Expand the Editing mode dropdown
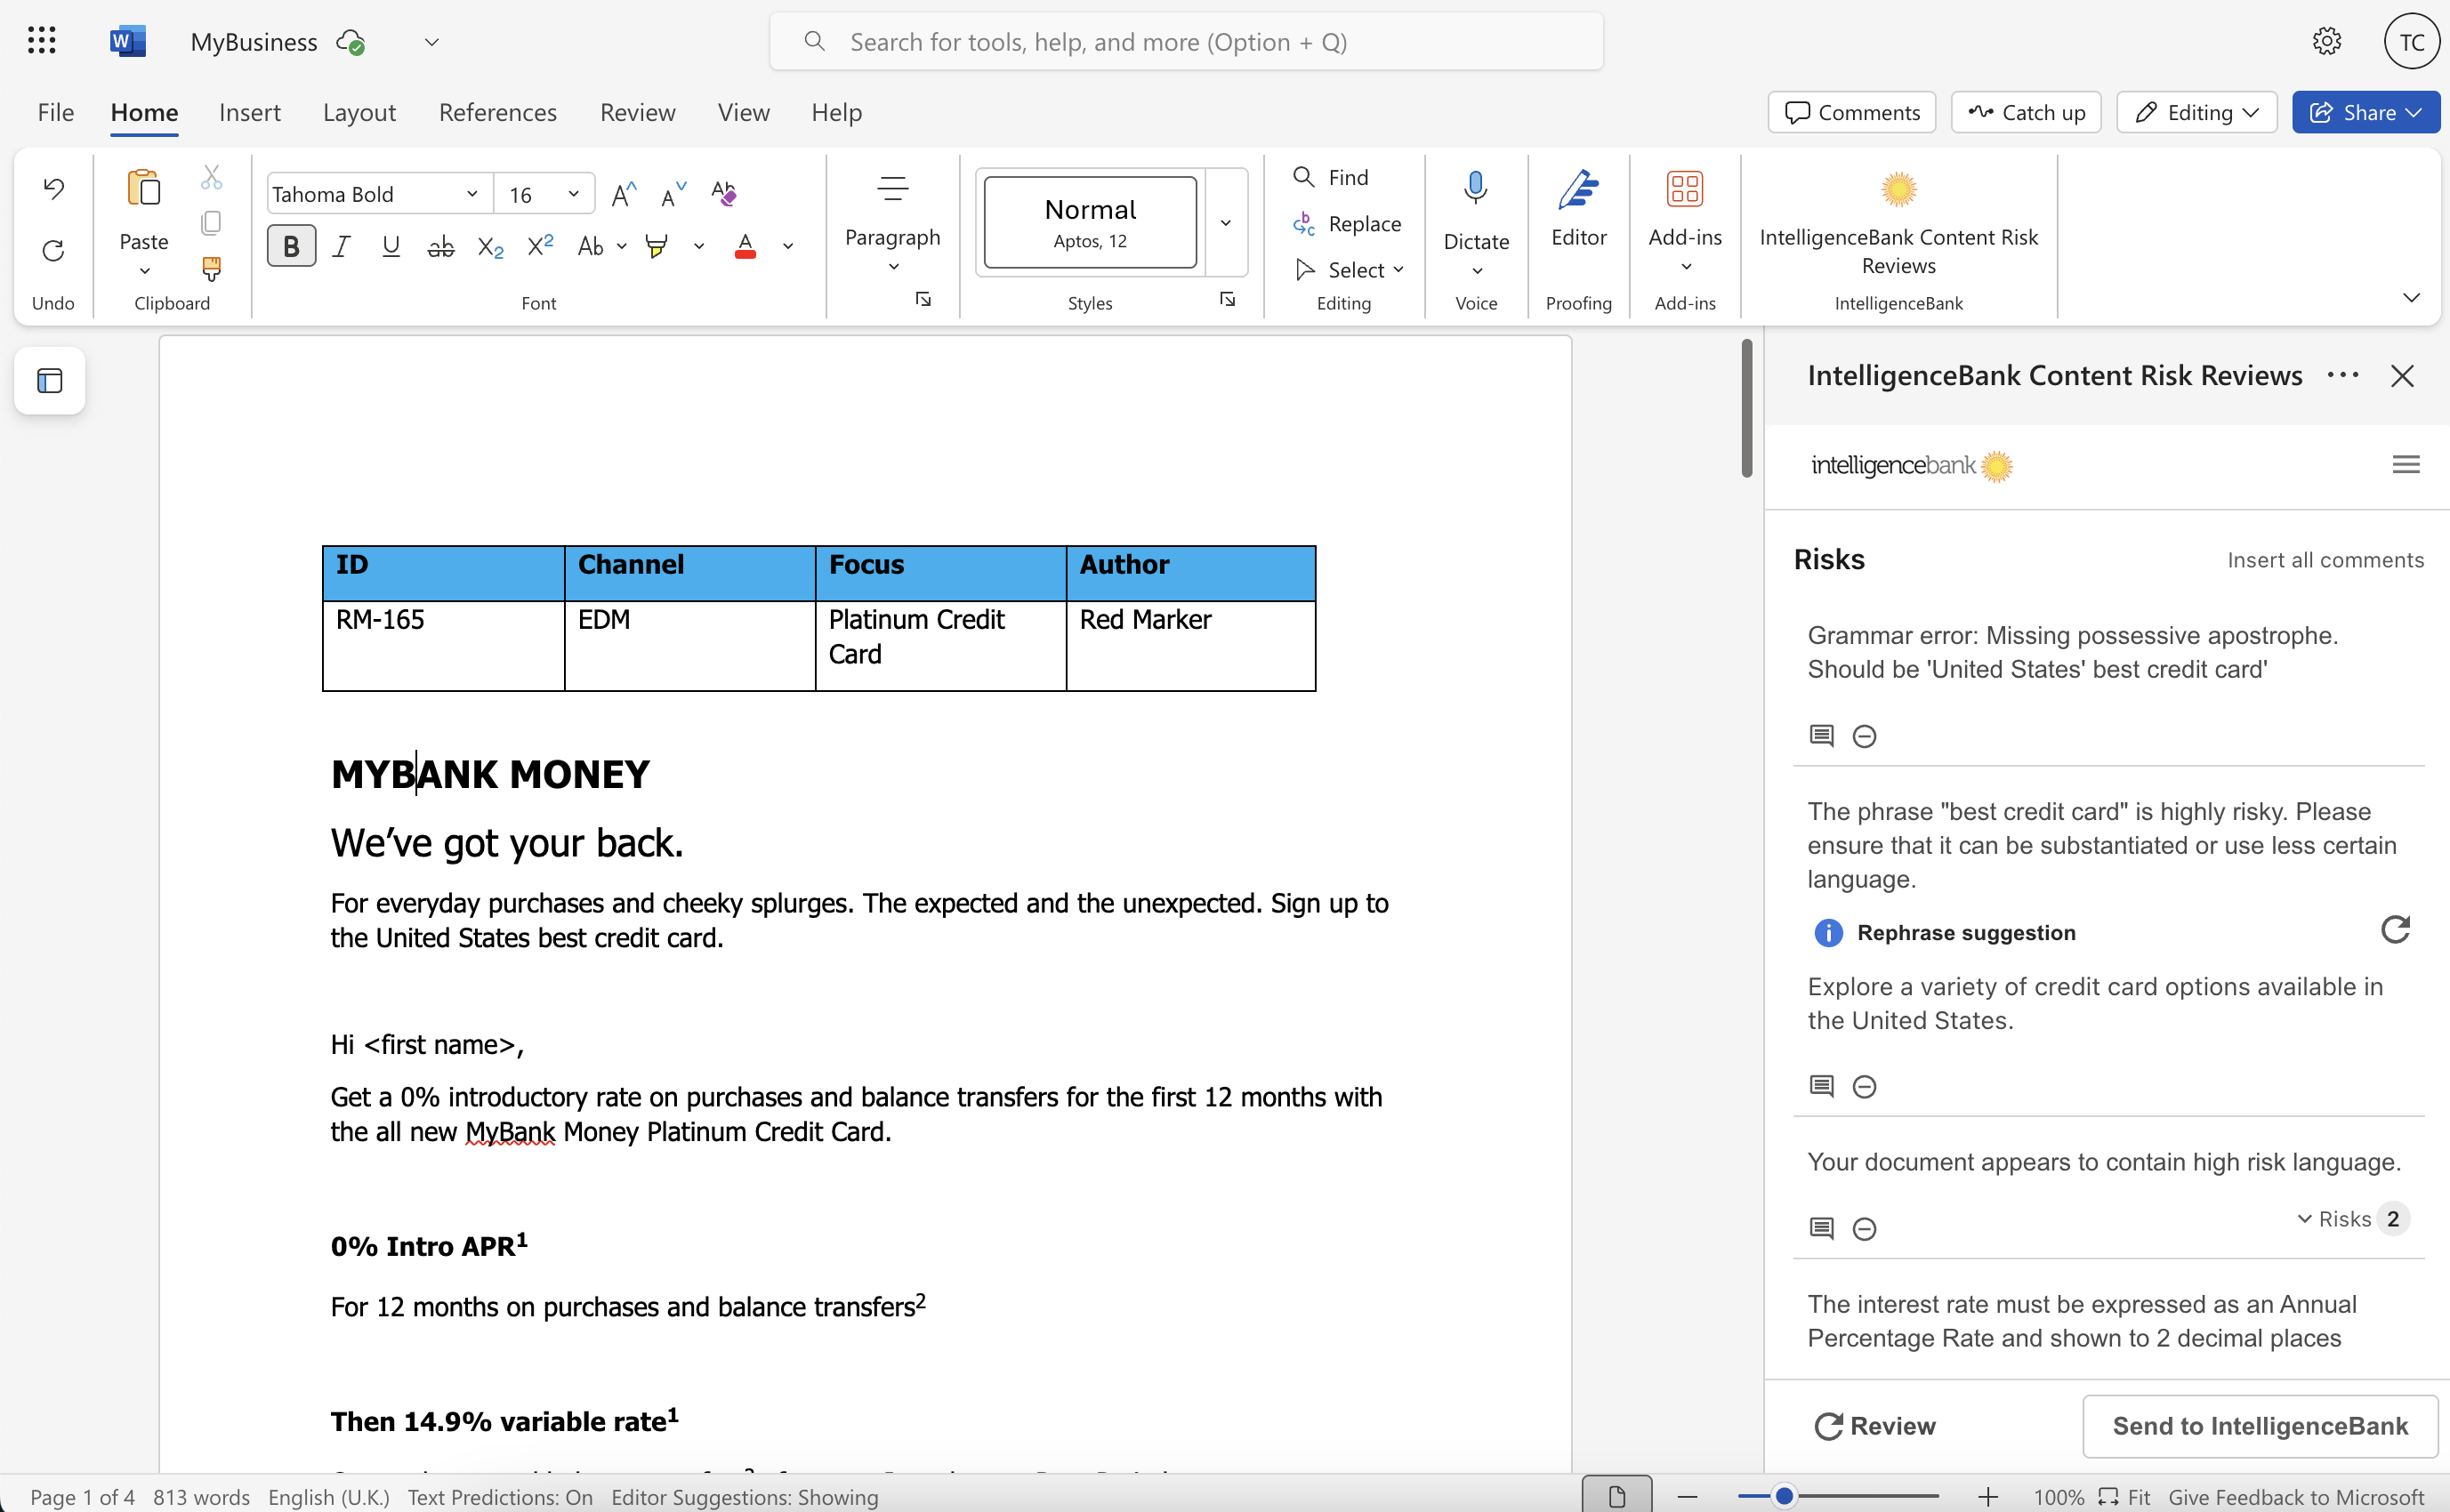The width and height of the screenshot is (2450, 1512). pos(2197,112)
